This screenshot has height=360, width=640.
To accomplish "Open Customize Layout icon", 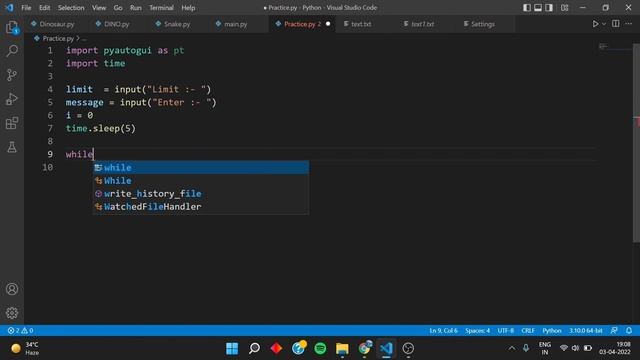I will click(x=564, y=8).
